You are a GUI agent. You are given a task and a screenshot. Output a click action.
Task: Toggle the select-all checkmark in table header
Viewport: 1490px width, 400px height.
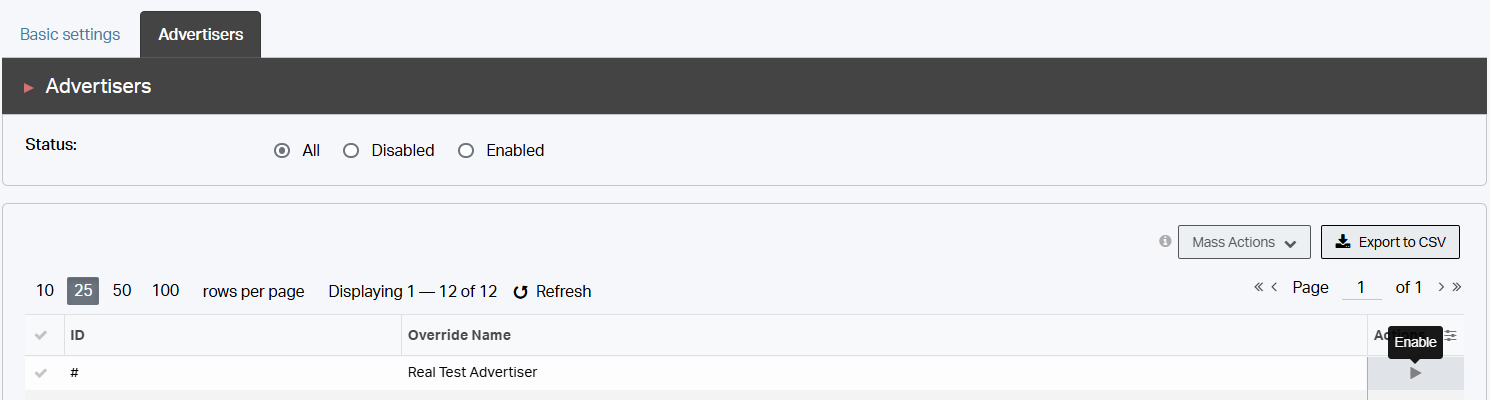point(41,335)
